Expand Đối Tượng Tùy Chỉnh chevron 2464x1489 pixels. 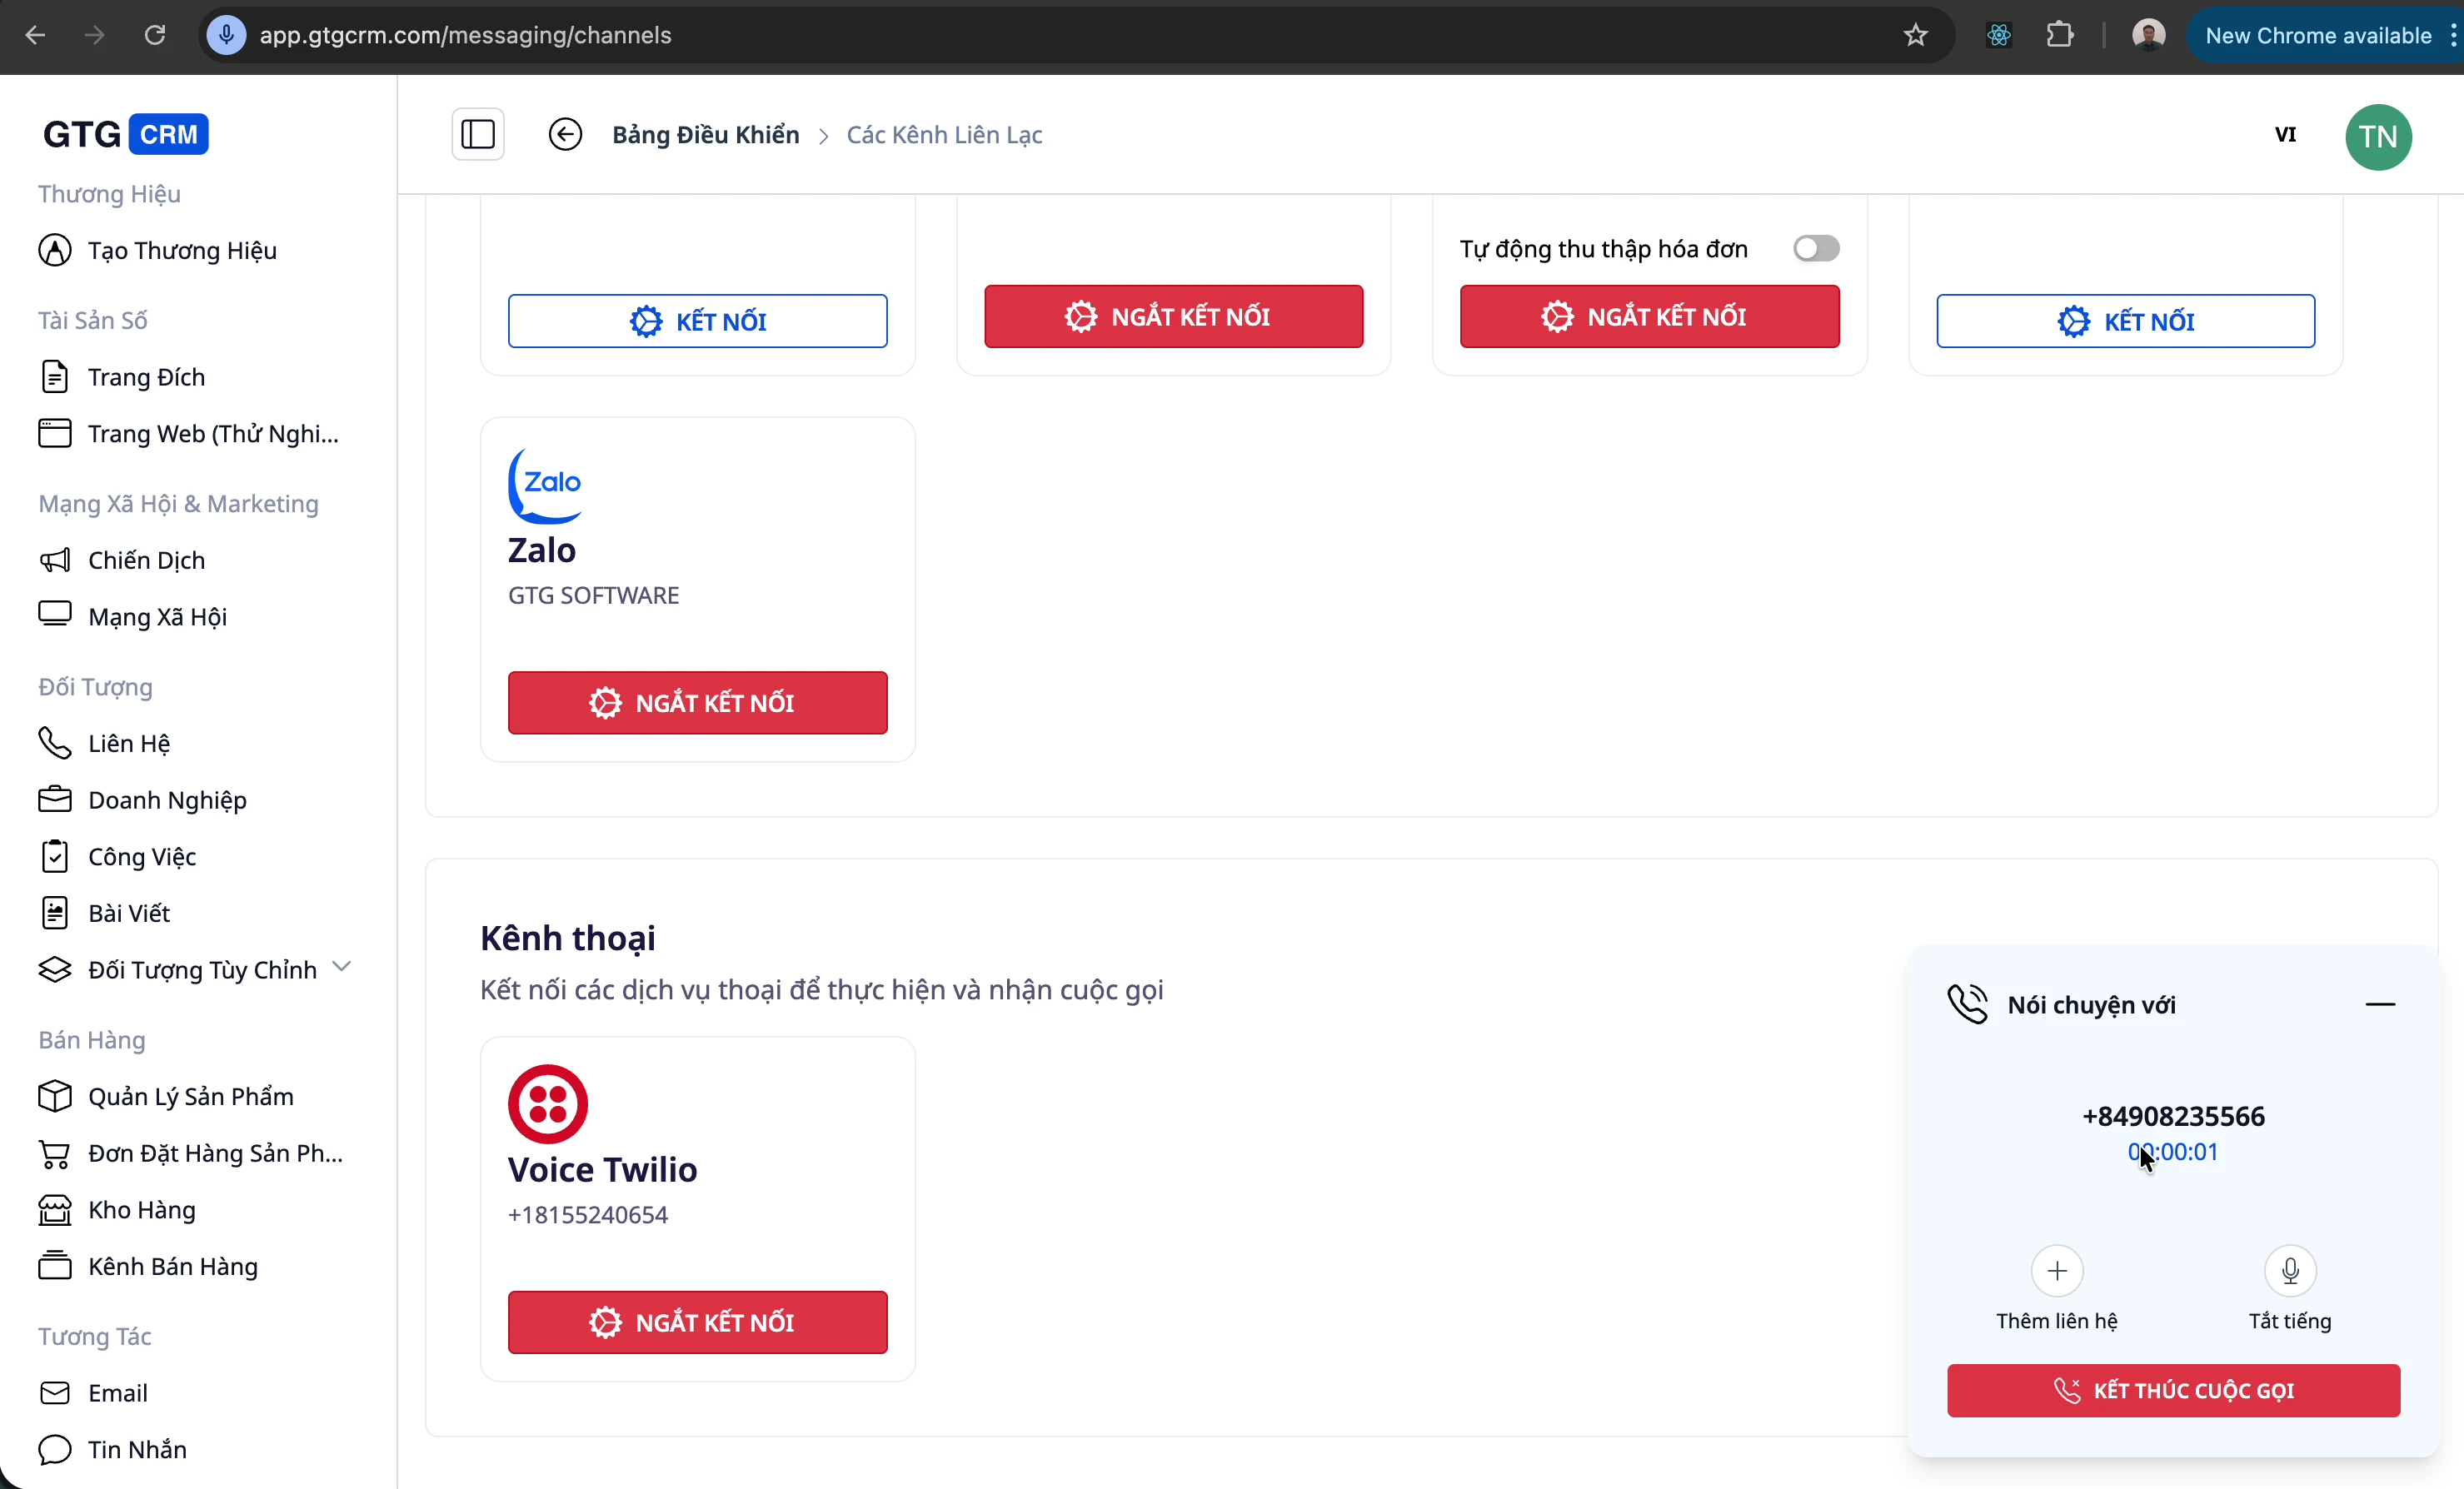(x=342, y=967)
